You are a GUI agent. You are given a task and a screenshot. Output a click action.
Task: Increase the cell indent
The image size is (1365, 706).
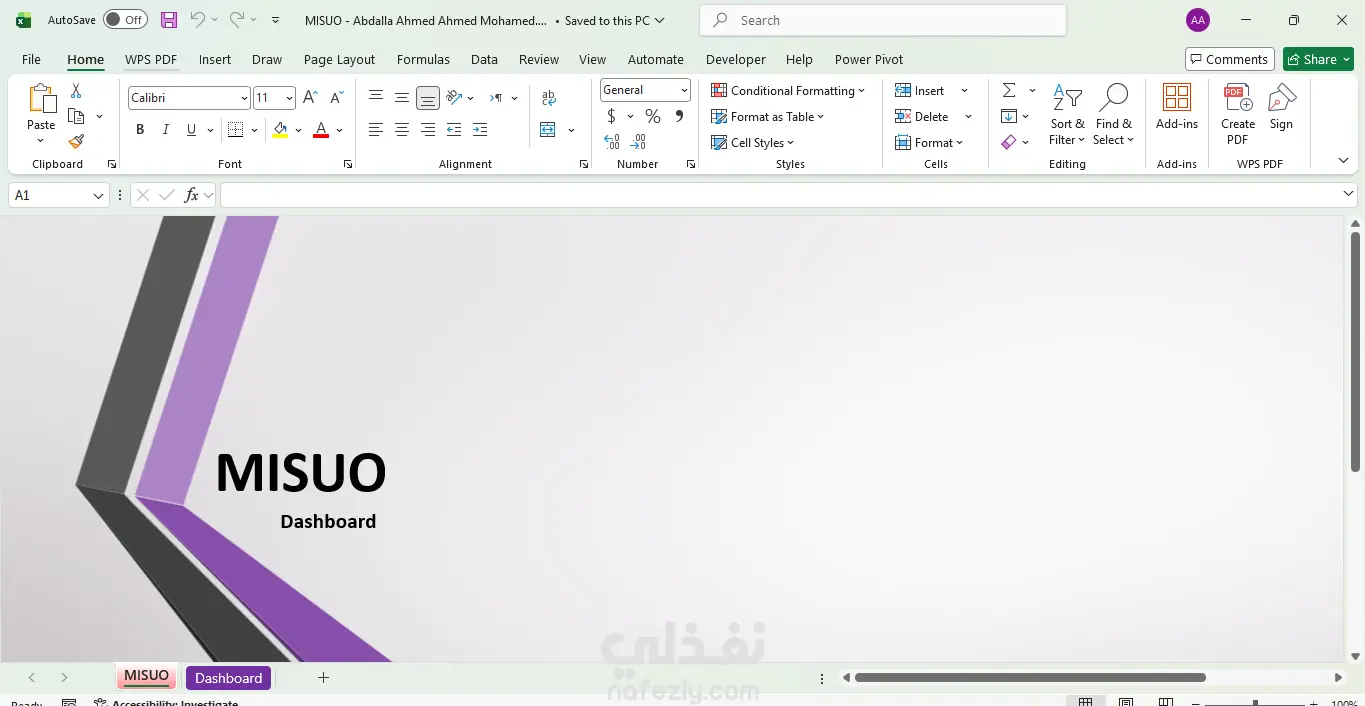point(480,130)
